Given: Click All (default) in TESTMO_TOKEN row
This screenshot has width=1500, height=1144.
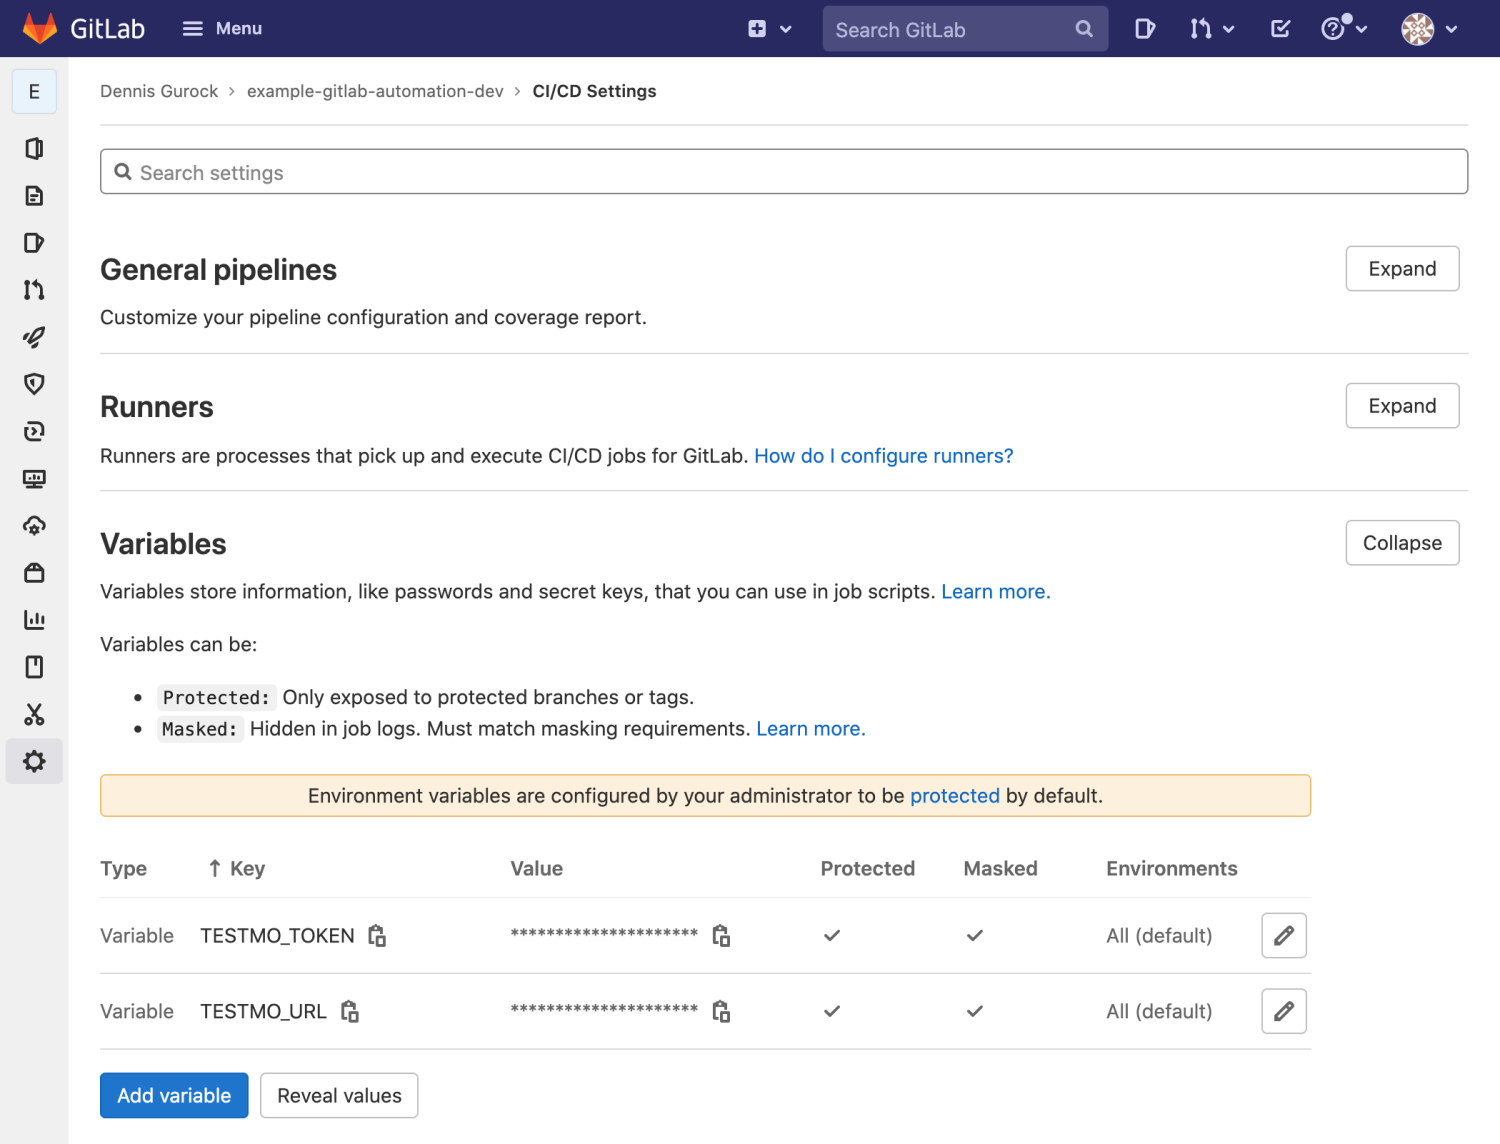Looking at the screenshot, I should pyautogui.click(x=1159, y=936).
